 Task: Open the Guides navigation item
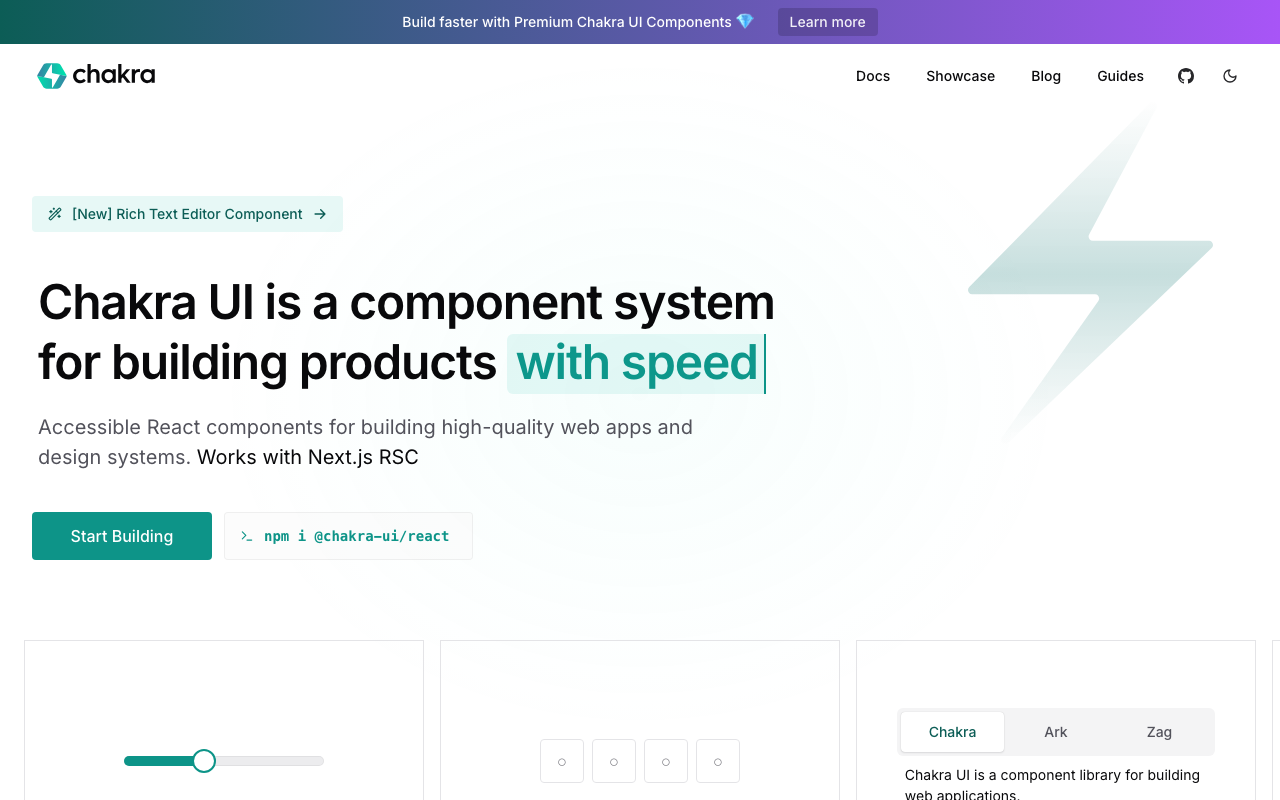point(1120,75)
